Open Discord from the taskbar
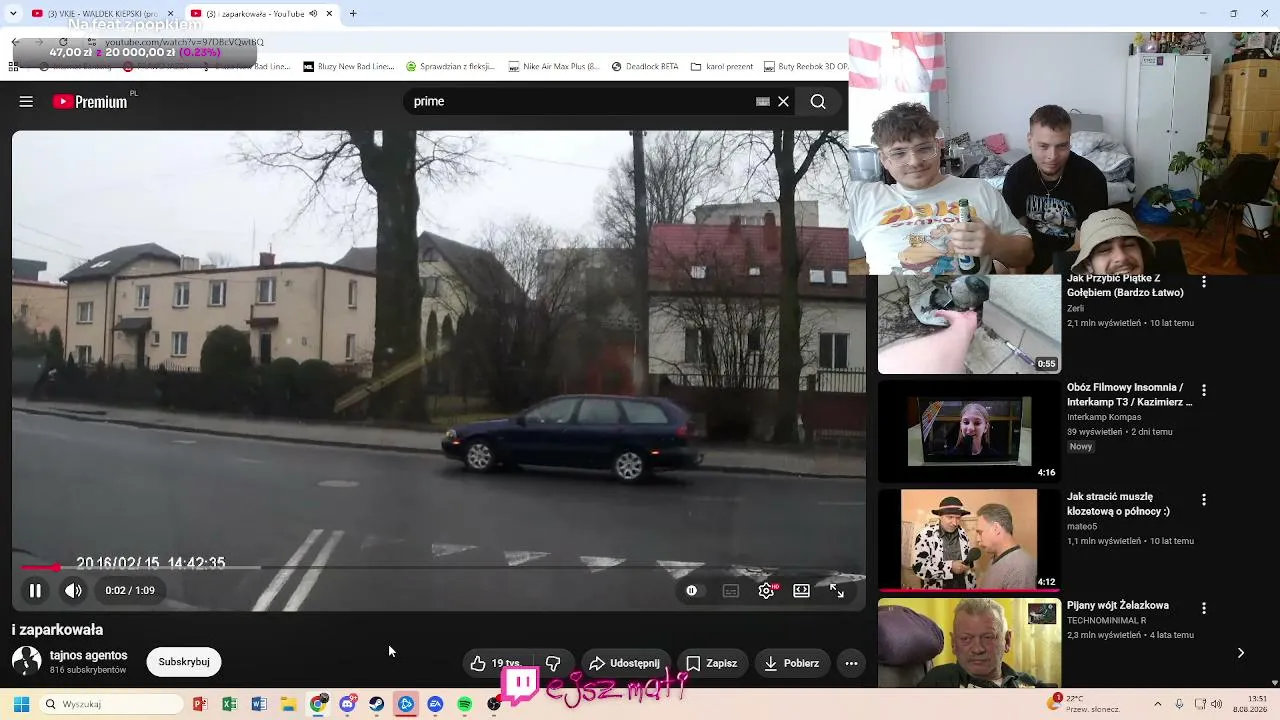 coord(347,704)
